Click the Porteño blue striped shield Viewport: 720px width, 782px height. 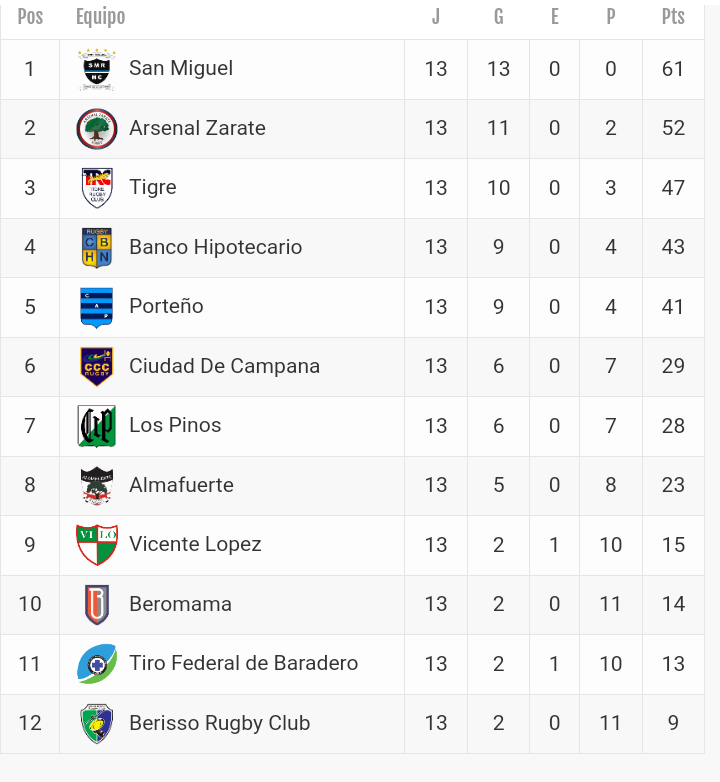[x=97, y=307]
